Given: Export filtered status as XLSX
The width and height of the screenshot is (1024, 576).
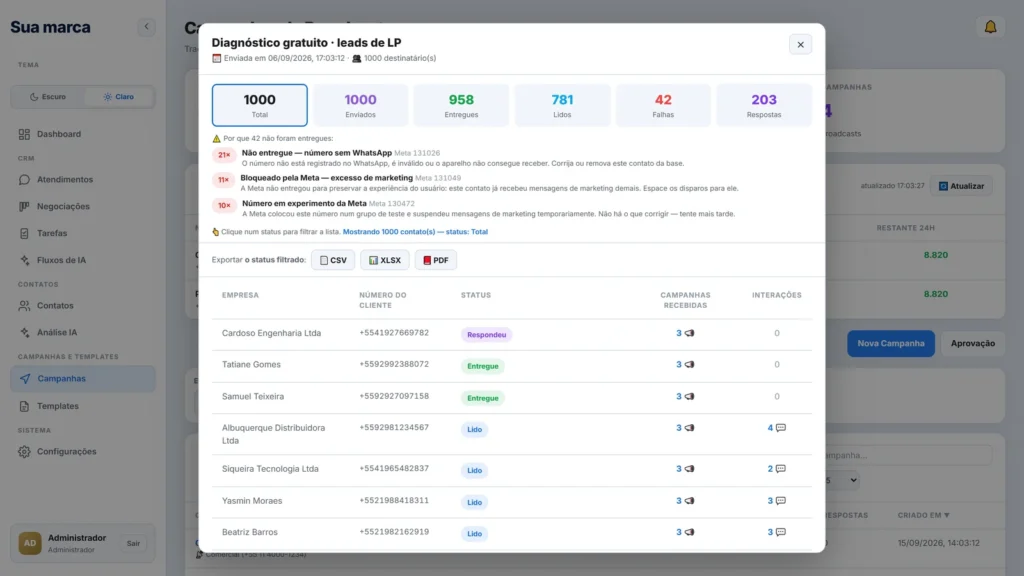Looking at the screenshot, I should click(385, 260).
